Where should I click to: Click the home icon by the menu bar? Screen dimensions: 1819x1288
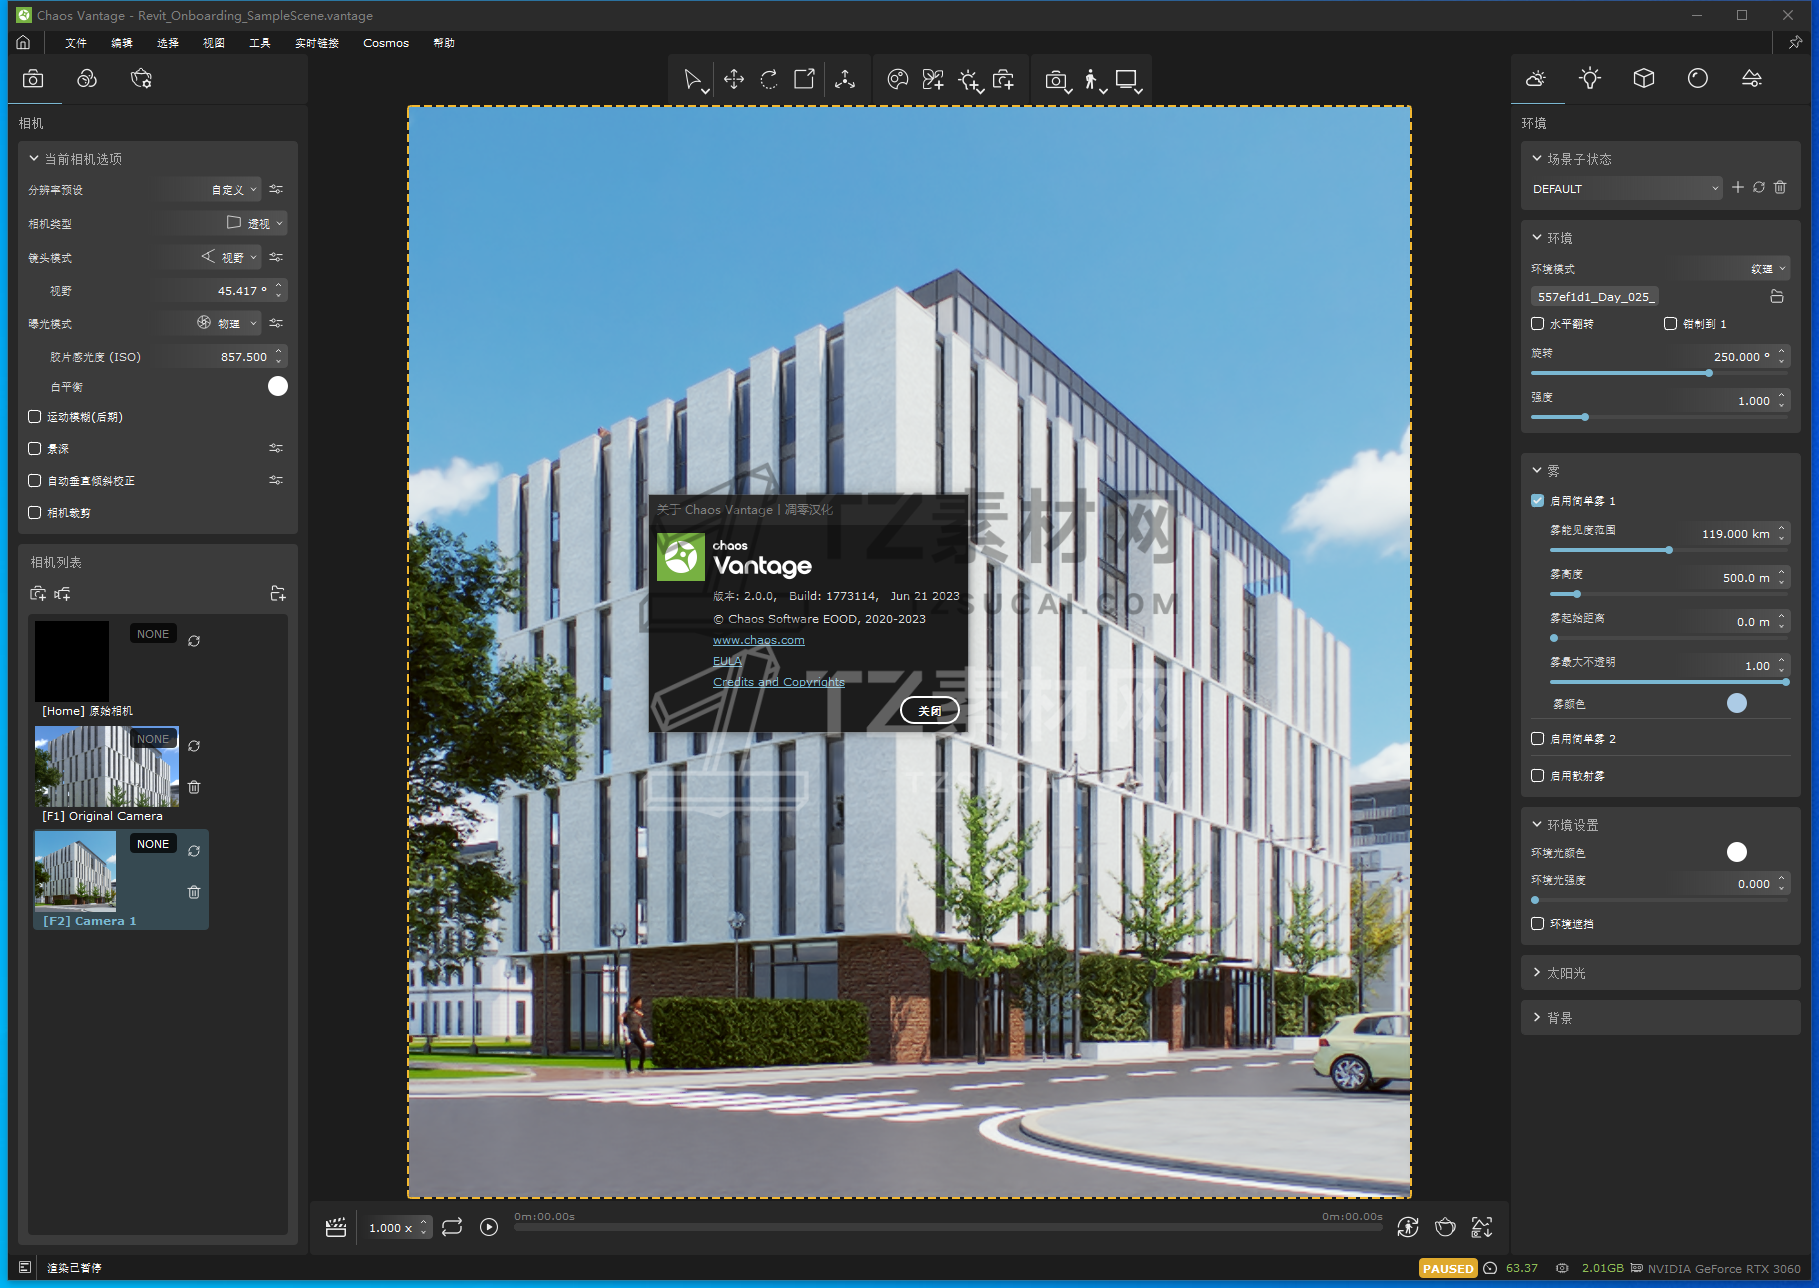point(23,43)
